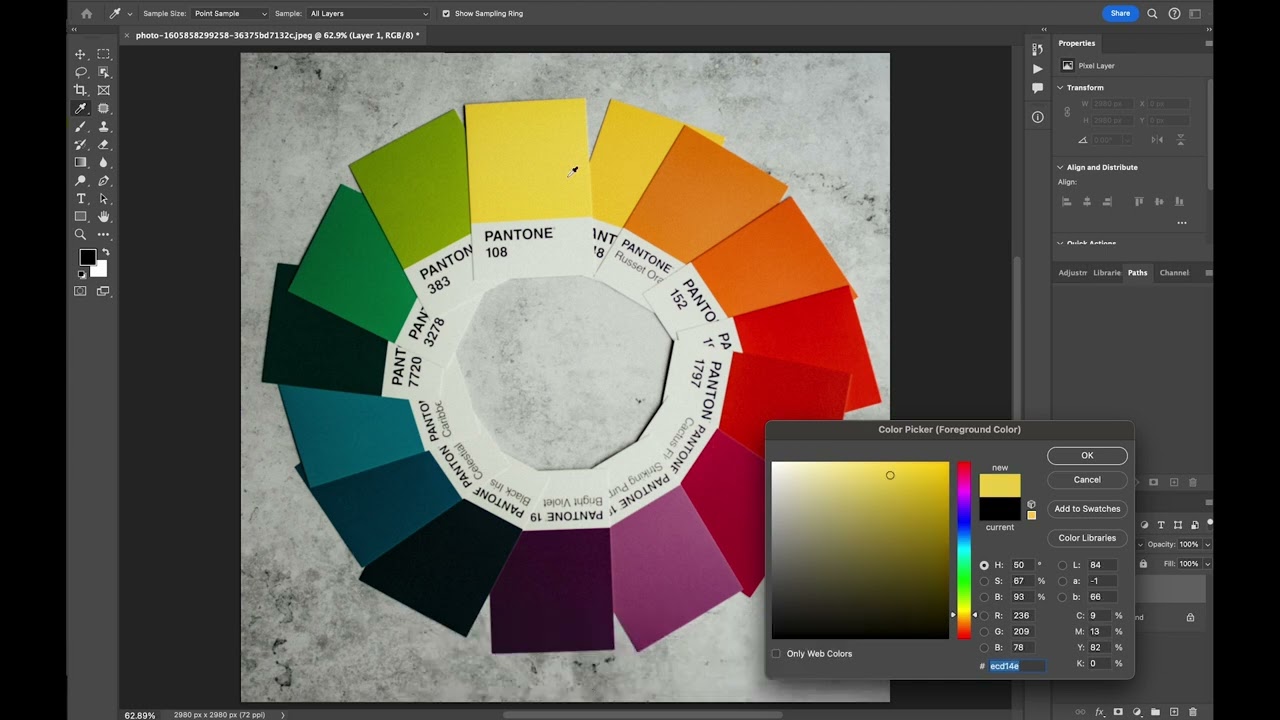Select the Type tool

tap(80, 198)
